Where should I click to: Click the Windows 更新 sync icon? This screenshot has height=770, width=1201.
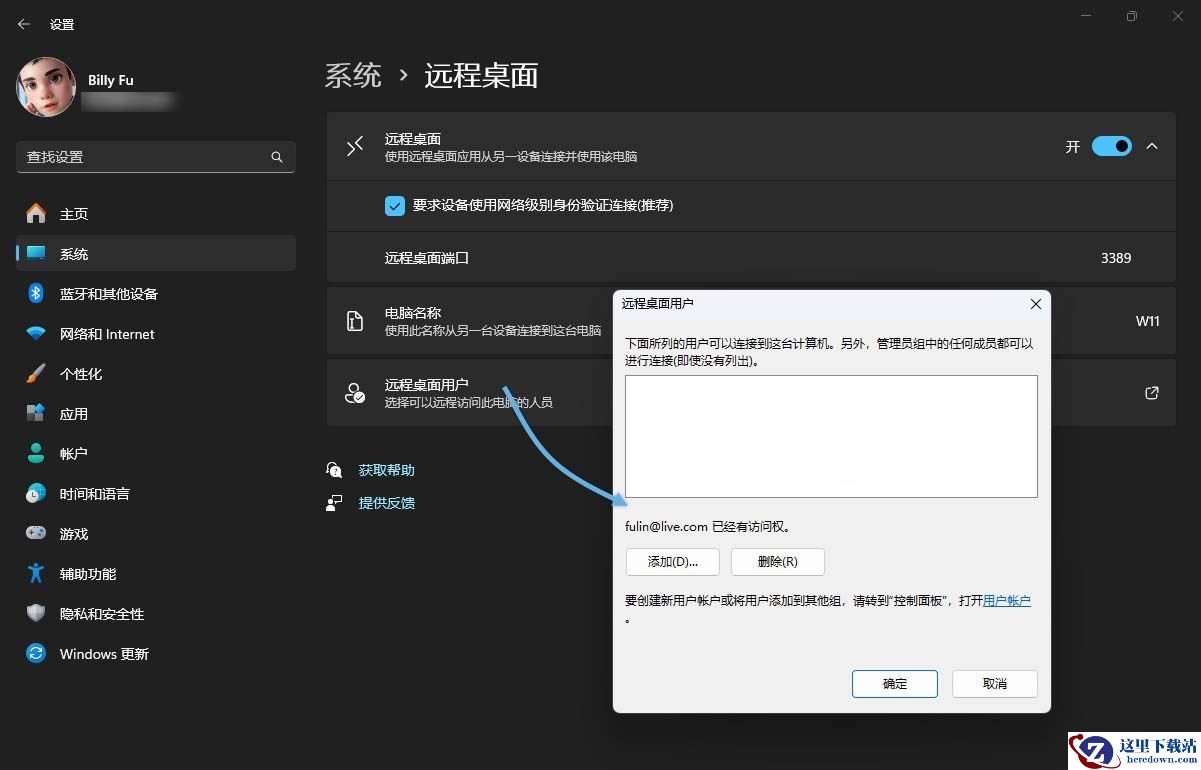[x=36, y=653]
